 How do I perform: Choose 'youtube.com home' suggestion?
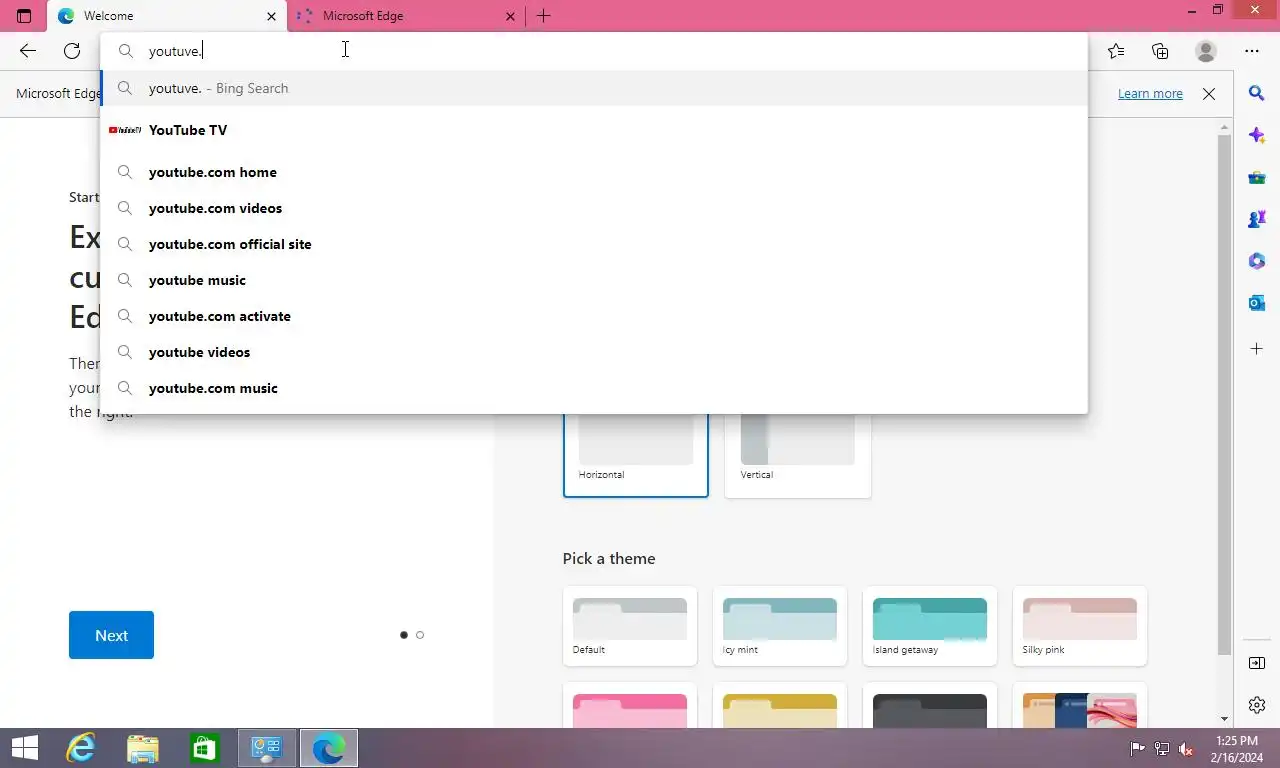[594, 172]
